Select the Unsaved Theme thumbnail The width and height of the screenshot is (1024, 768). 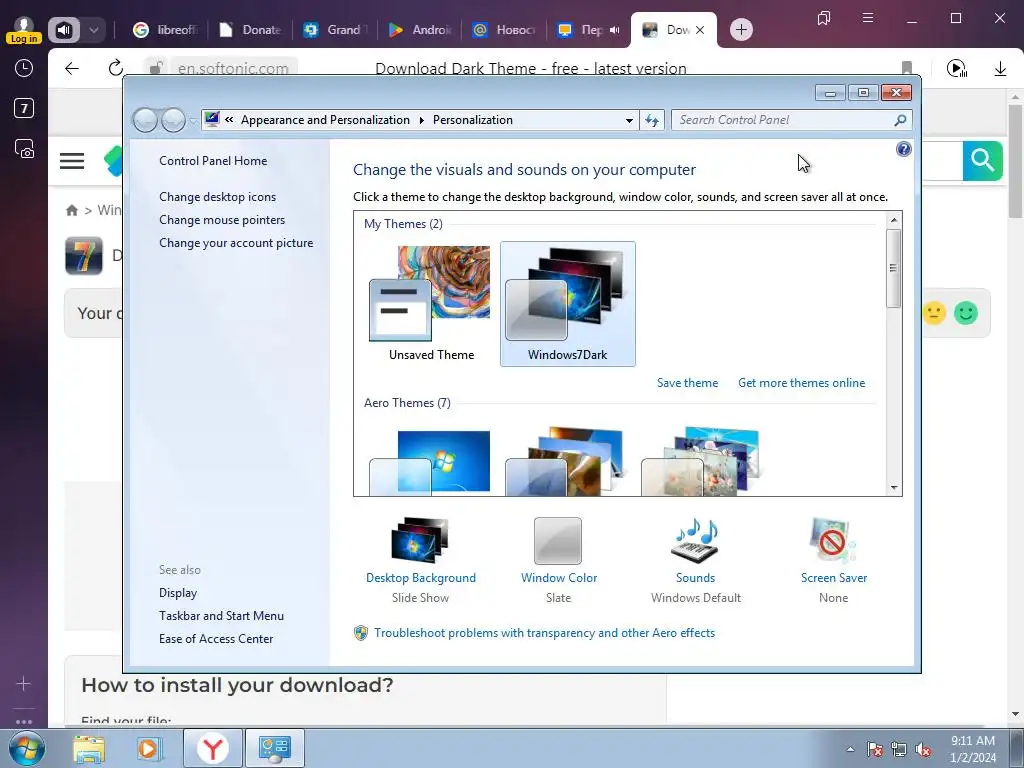point(431,304)
